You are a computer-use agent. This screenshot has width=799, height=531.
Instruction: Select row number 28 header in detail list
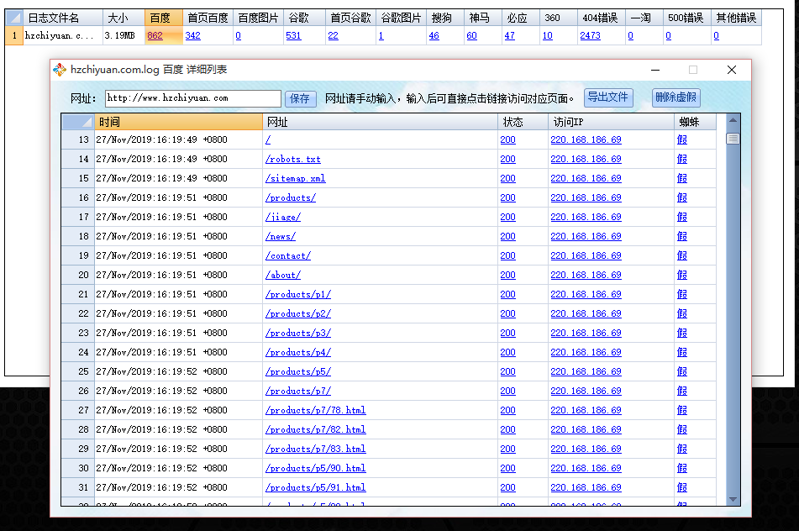78,430
